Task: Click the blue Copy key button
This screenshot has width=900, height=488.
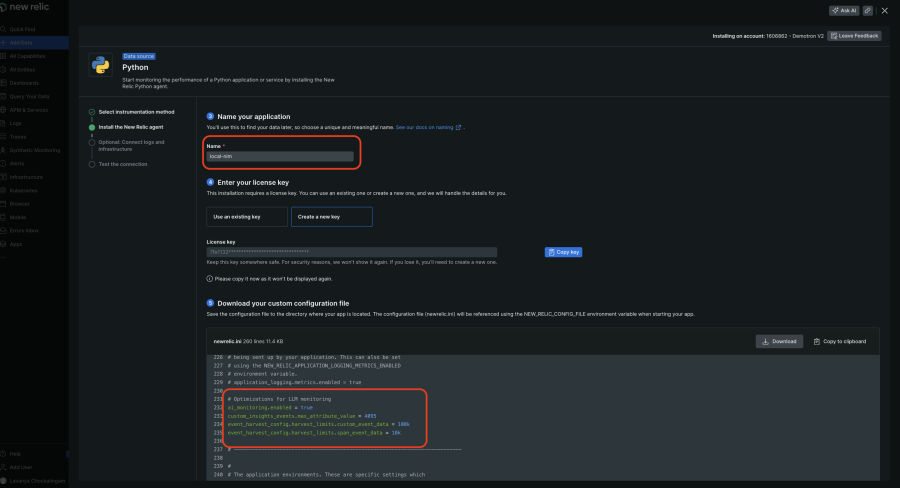Action: [x=563, y=252]
